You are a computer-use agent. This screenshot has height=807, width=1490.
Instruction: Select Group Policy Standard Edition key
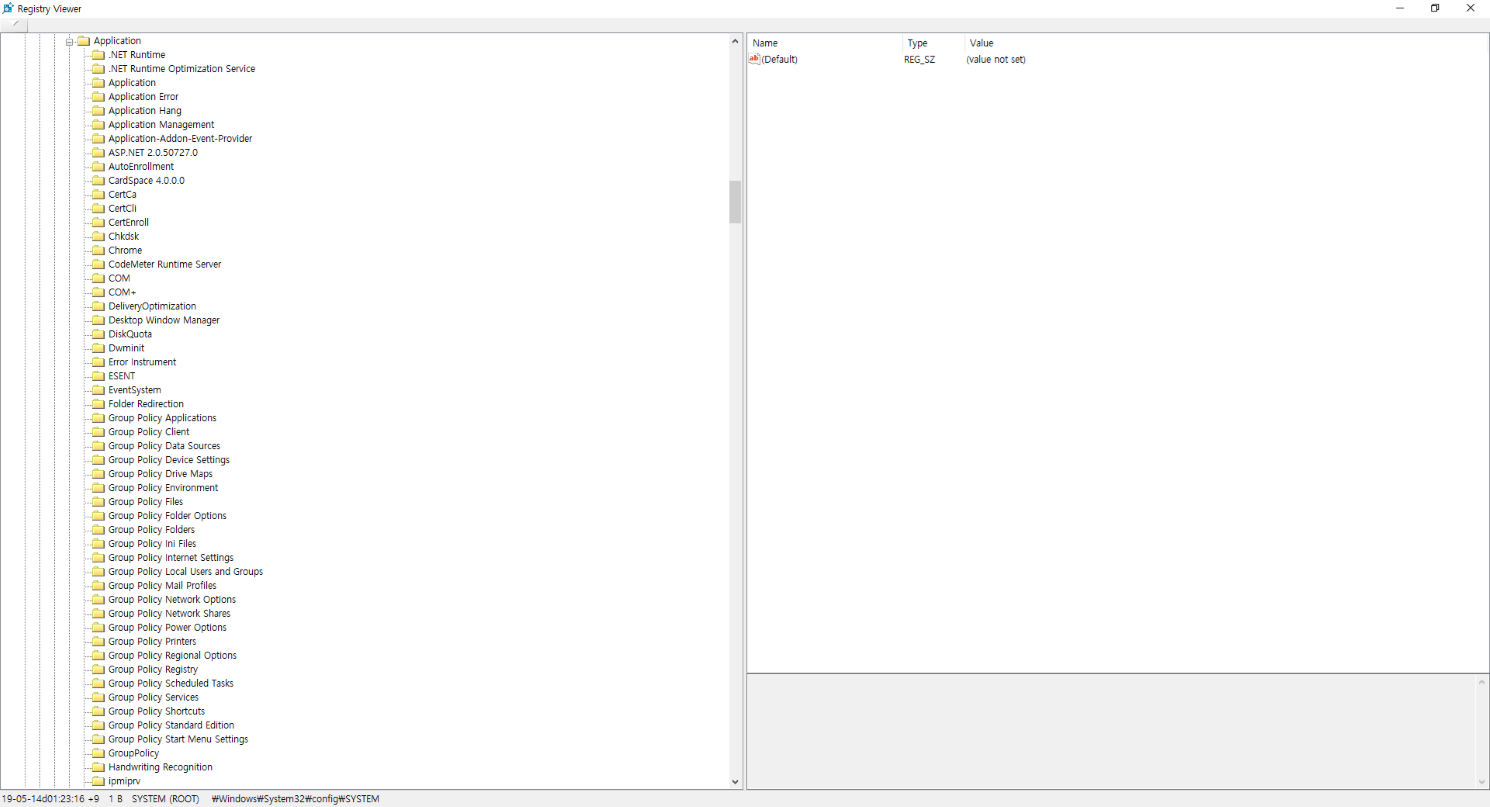pos(171,727)
